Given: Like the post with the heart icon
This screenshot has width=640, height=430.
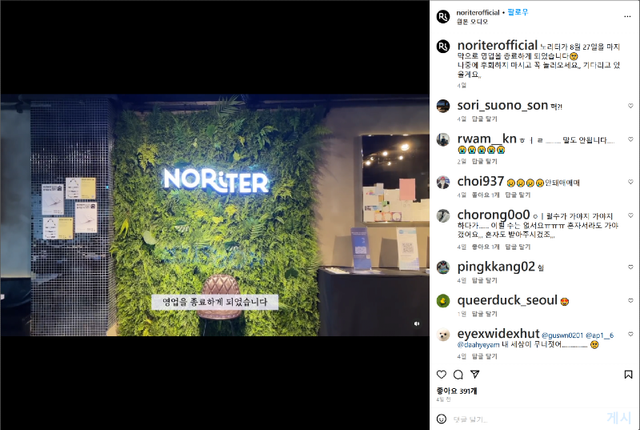Looking at the screenshot, I should point(441,374).
